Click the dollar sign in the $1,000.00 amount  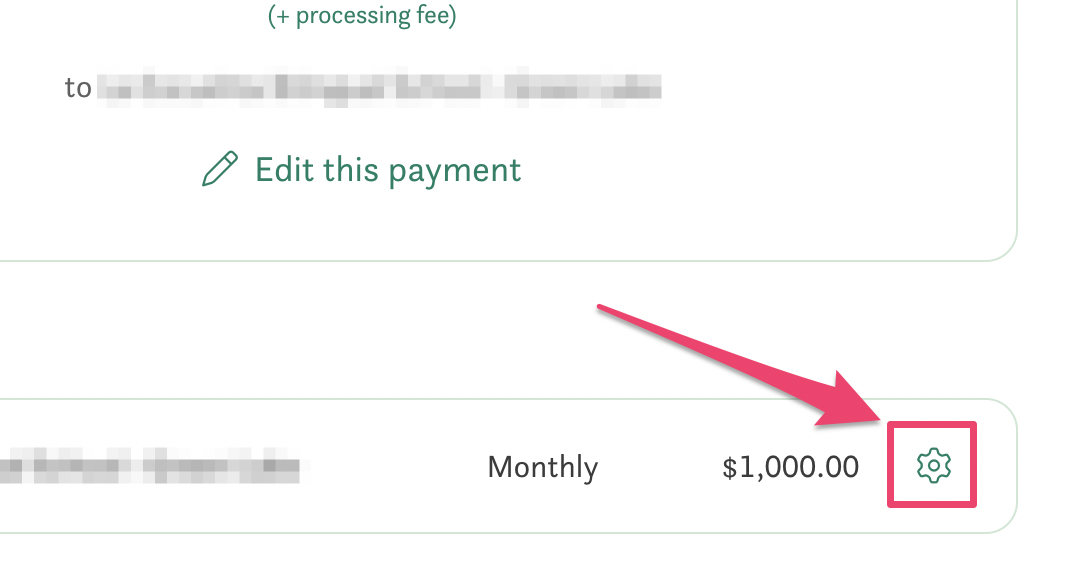pos(729,467)
